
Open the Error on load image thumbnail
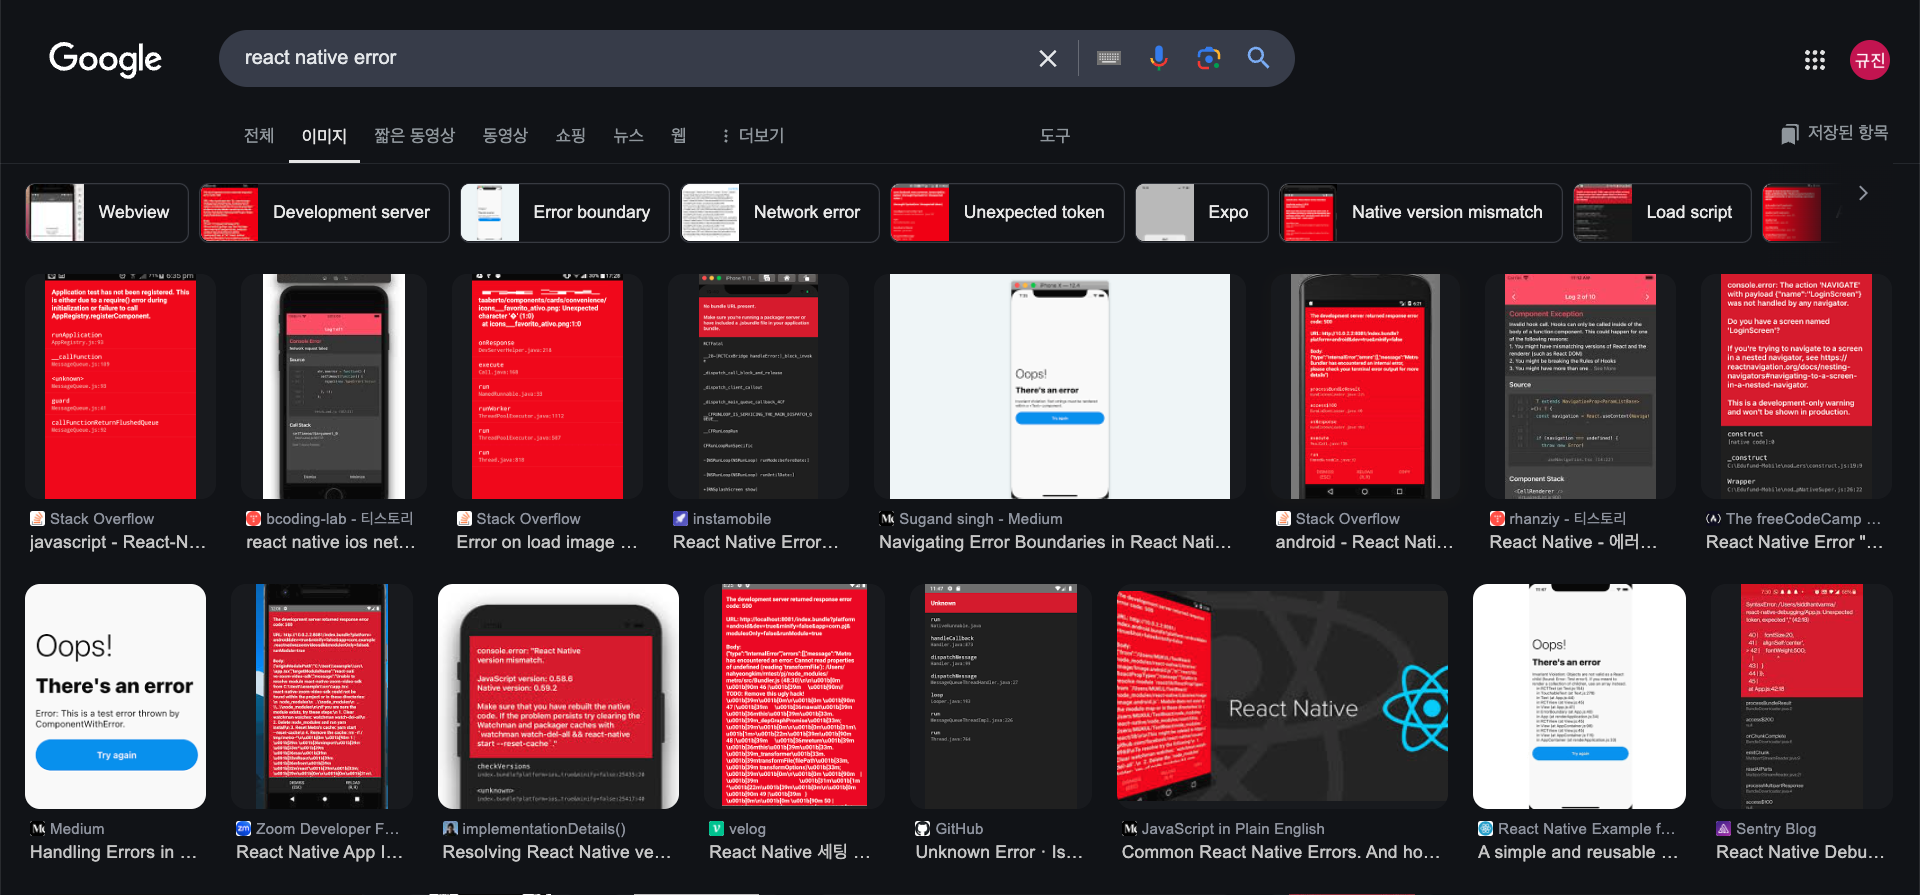click(x=547, y=386)
